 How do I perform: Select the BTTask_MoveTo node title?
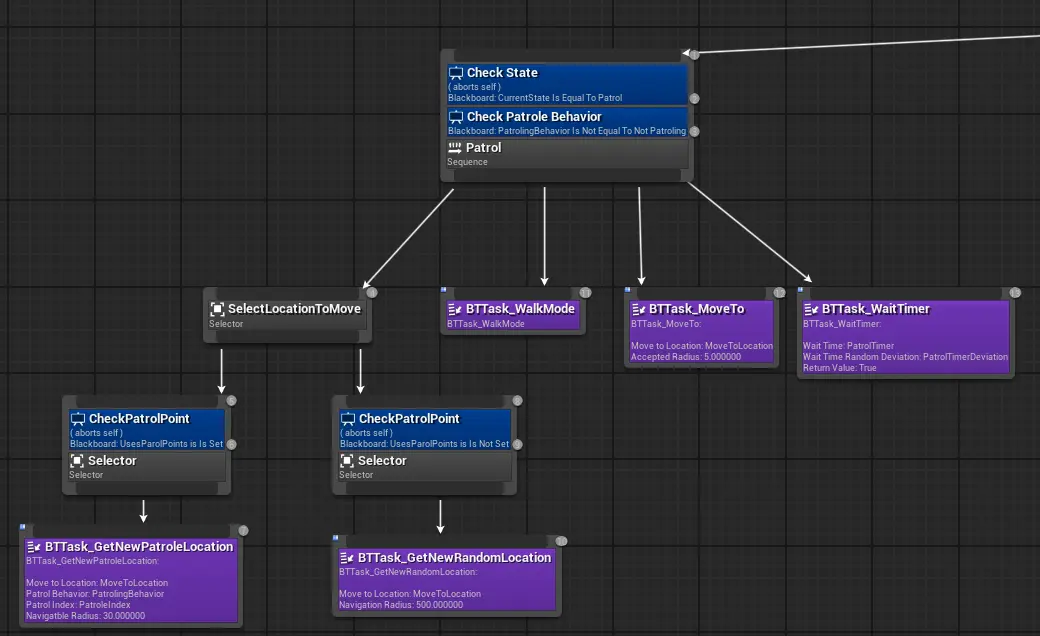[696, 309]
